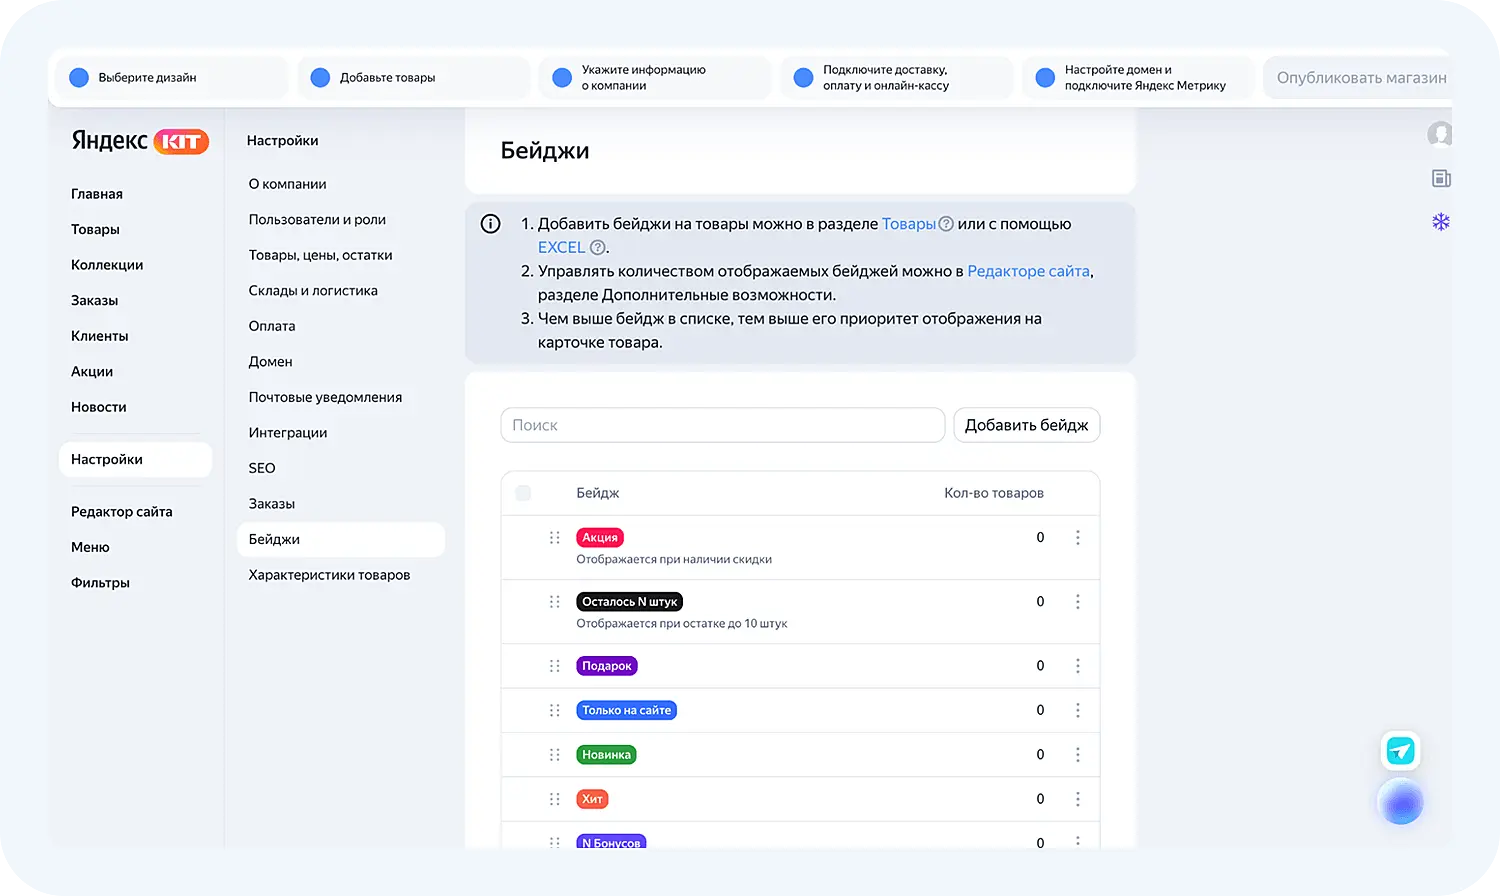Select the 'Добавьте товары' step circle
1500x896 pixels.
[x=320, y=78]
